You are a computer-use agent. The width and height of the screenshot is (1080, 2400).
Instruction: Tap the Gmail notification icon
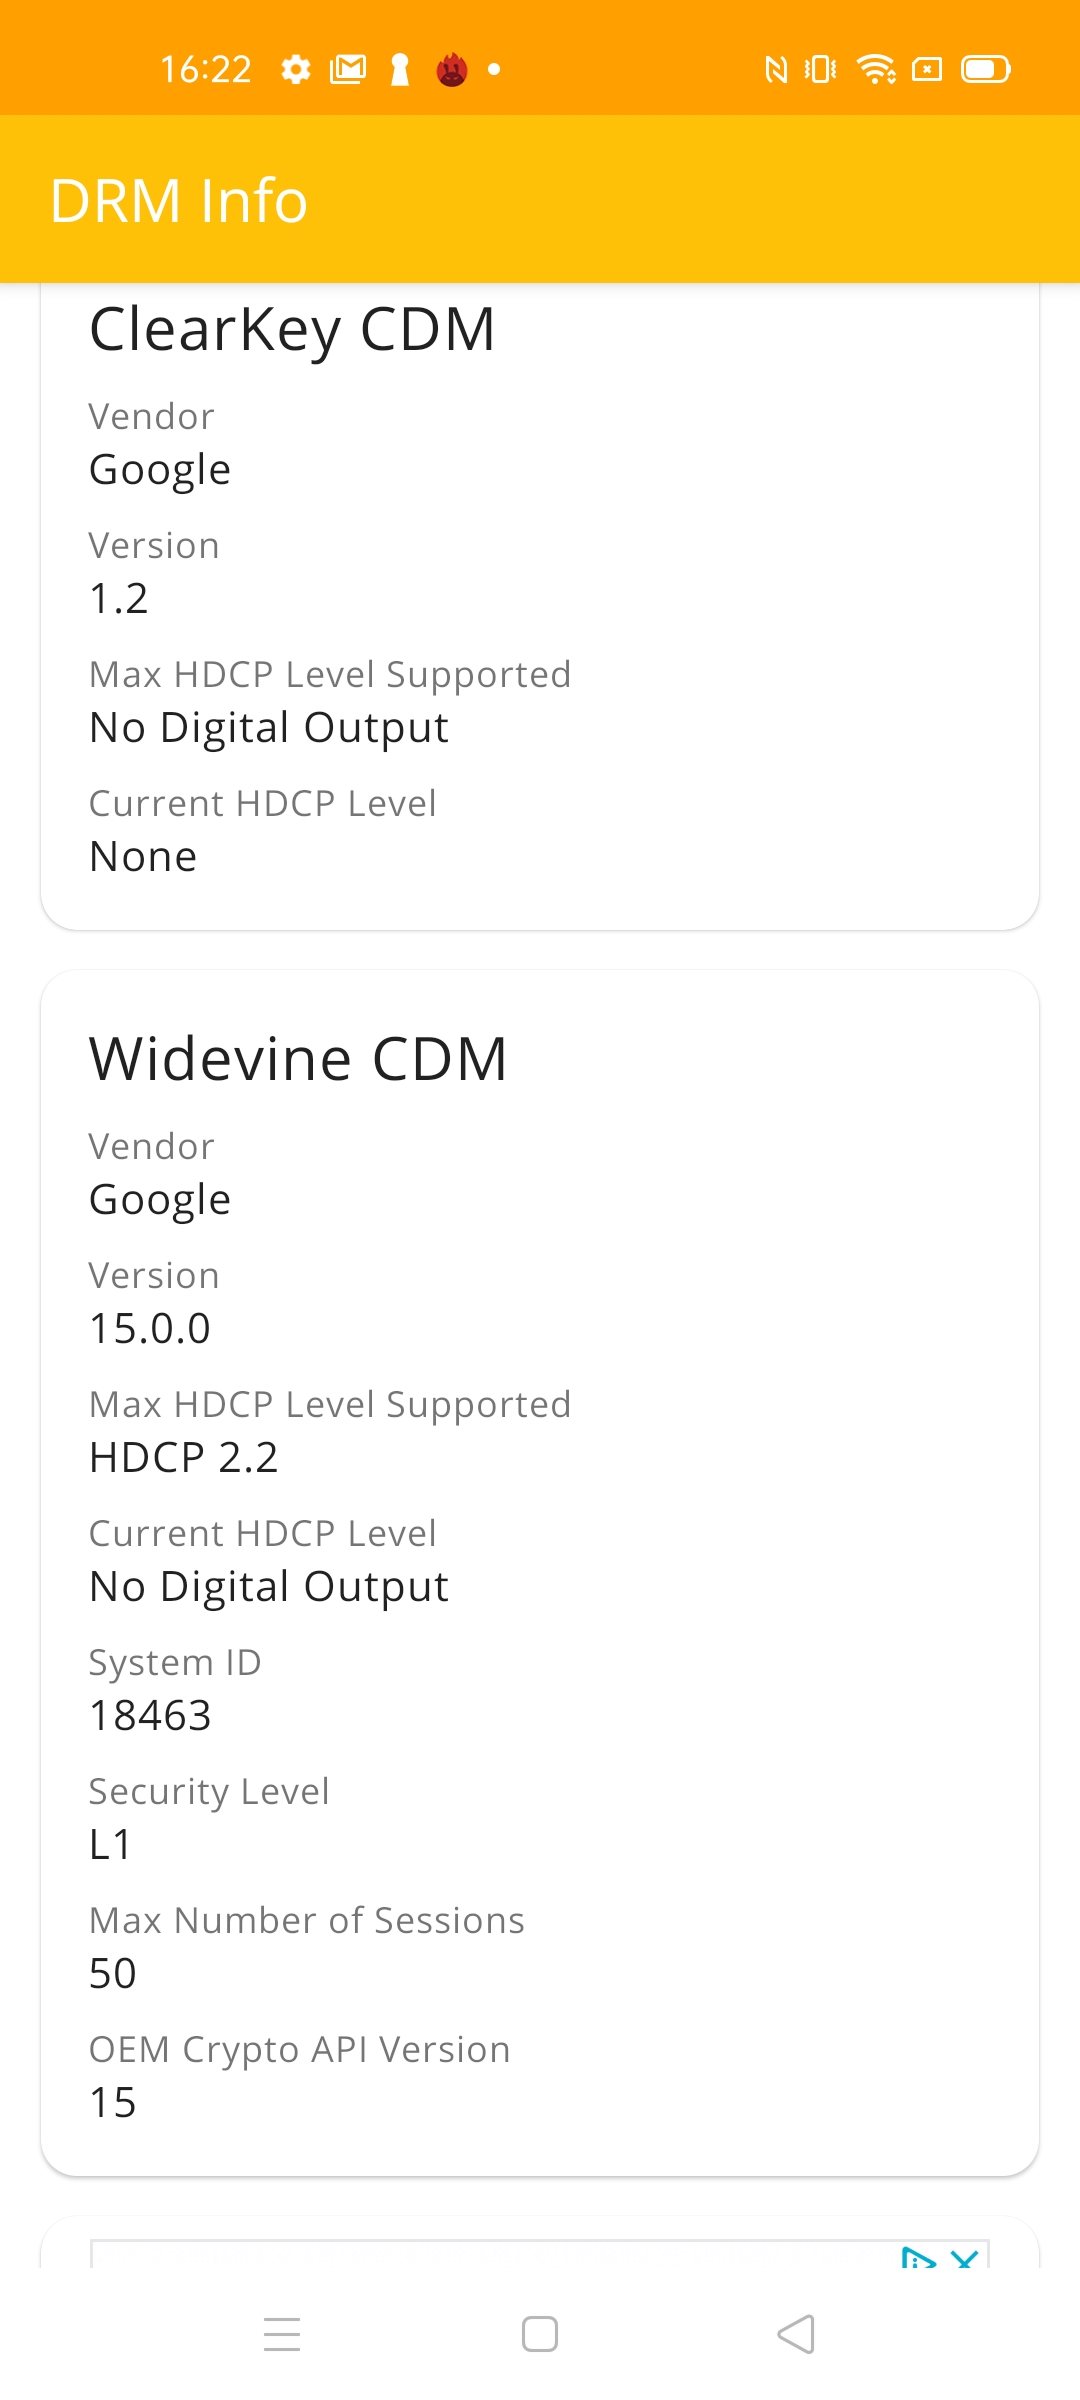pyautogui.click(x=348, y=69)
